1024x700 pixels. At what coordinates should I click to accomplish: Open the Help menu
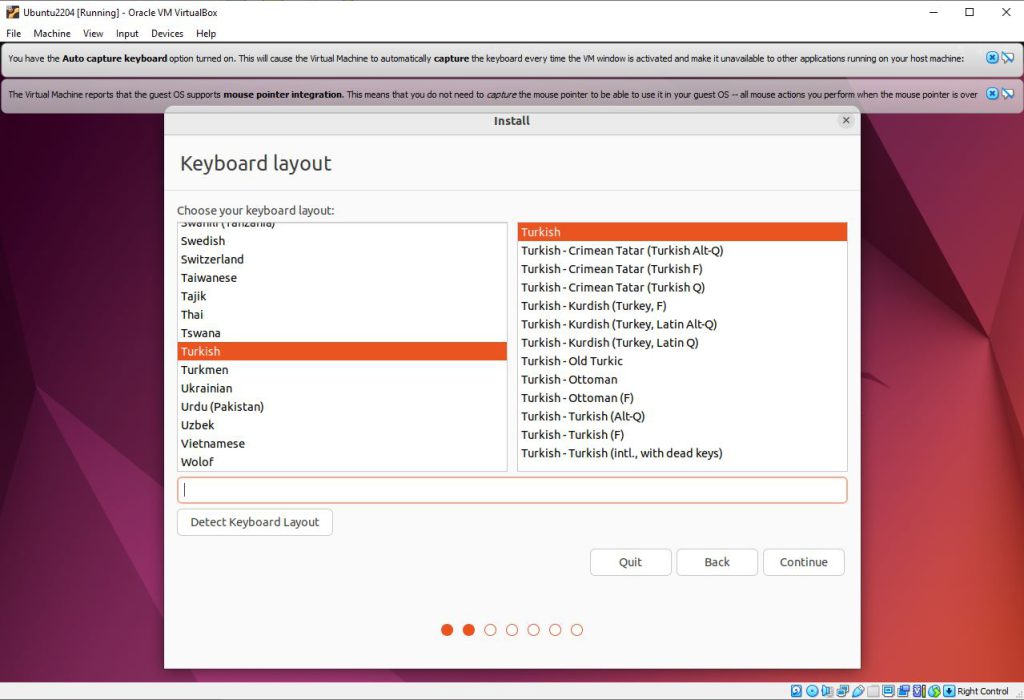click(x=206, y=33)
